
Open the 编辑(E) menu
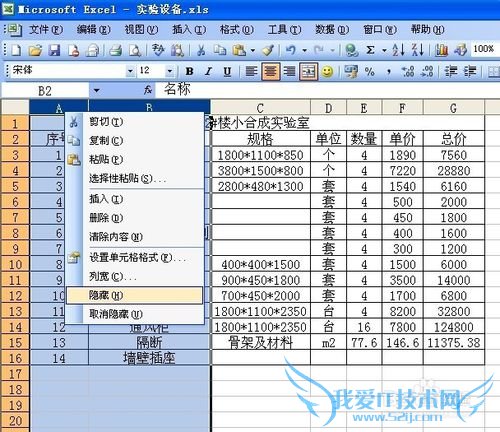93,30
